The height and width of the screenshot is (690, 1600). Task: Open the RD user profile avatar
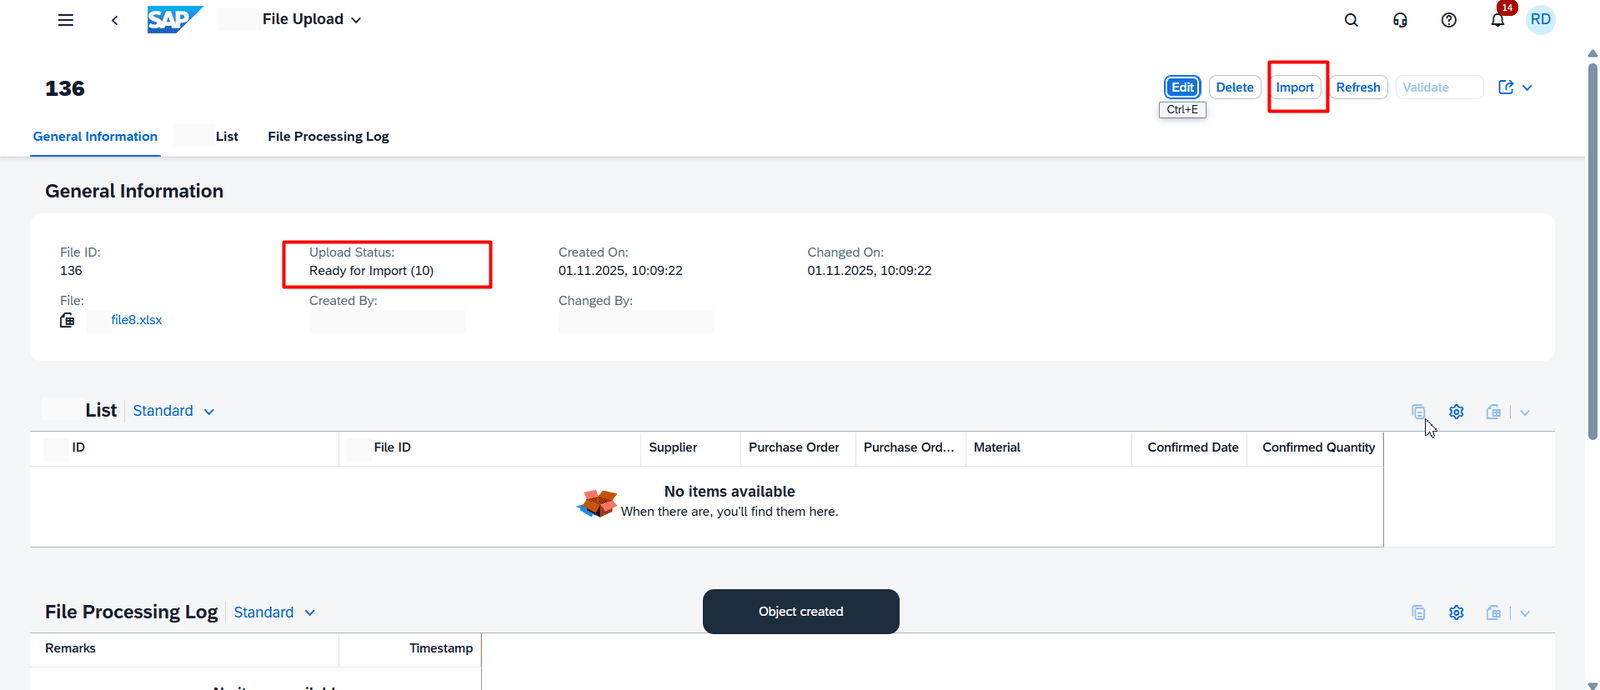coord(1540,20)
